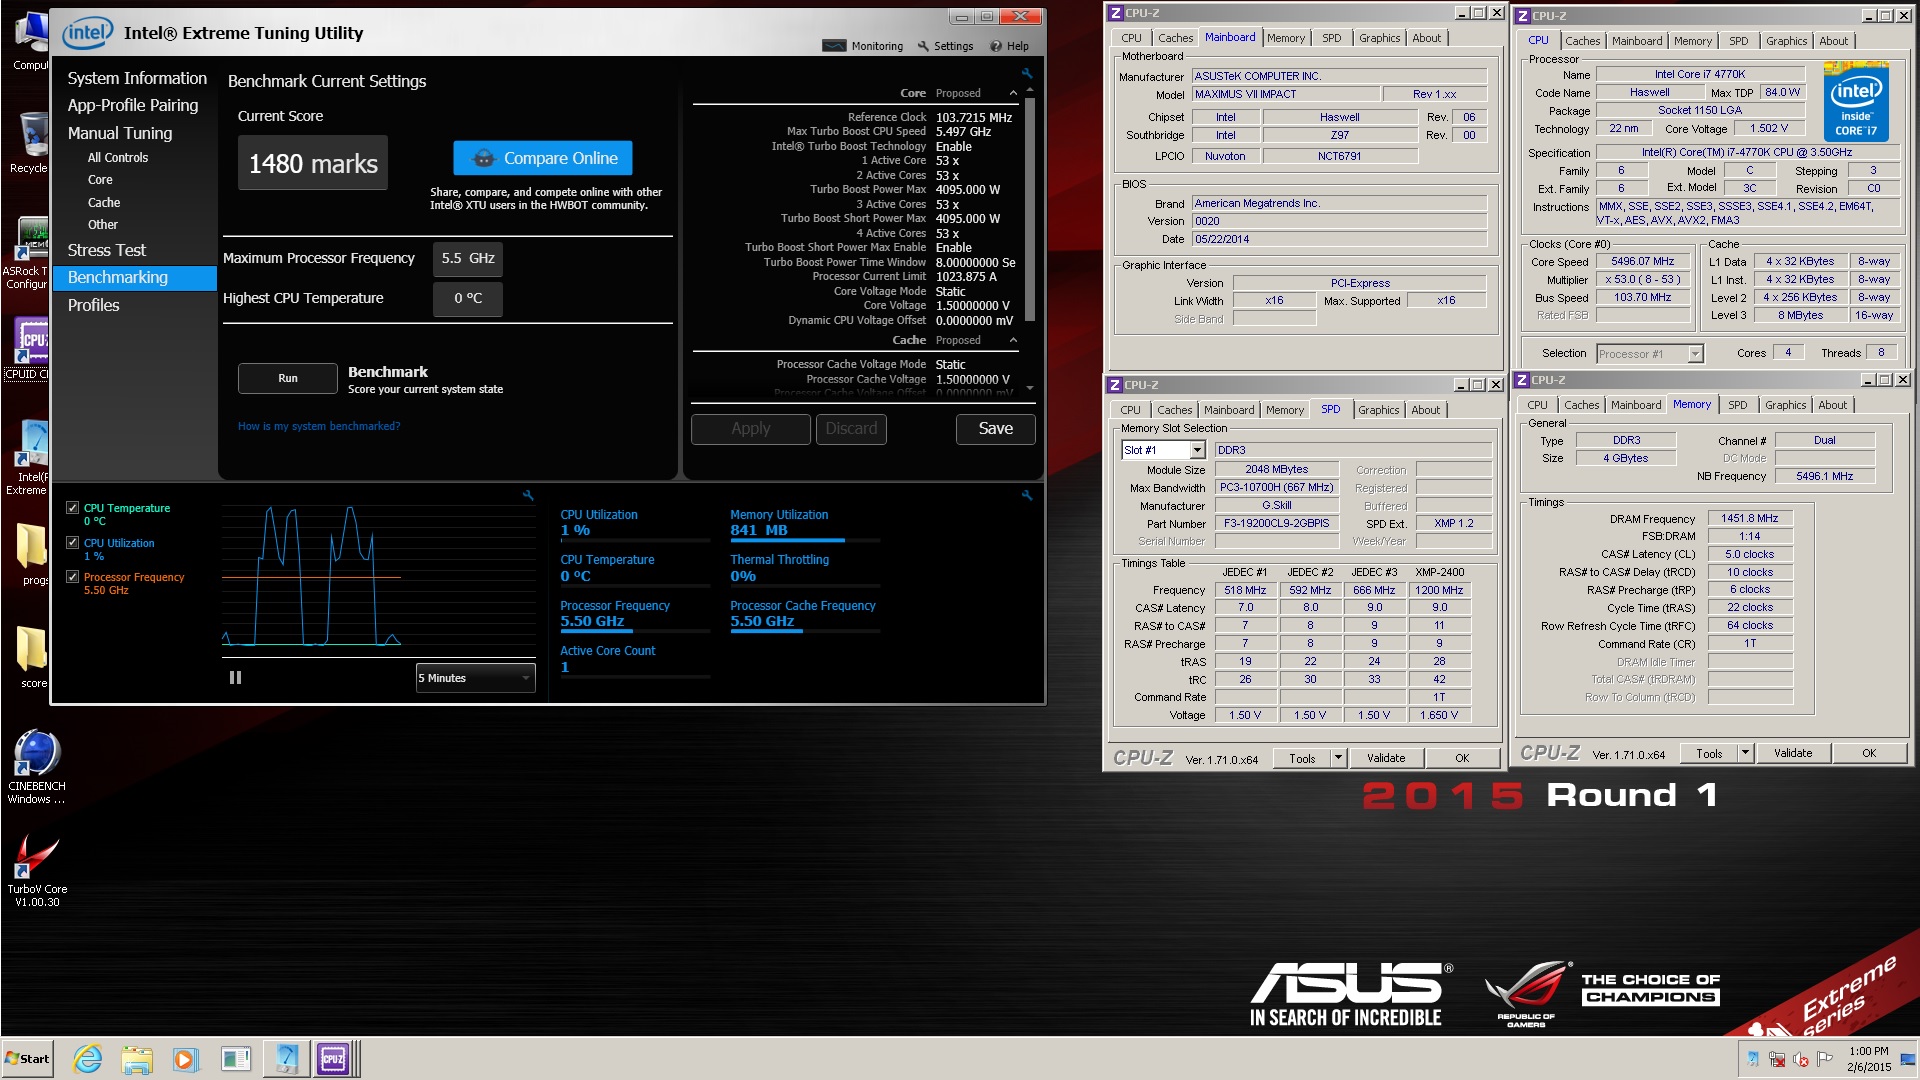Click Validate in Memory CPU-Z window

pos(1792,753)
